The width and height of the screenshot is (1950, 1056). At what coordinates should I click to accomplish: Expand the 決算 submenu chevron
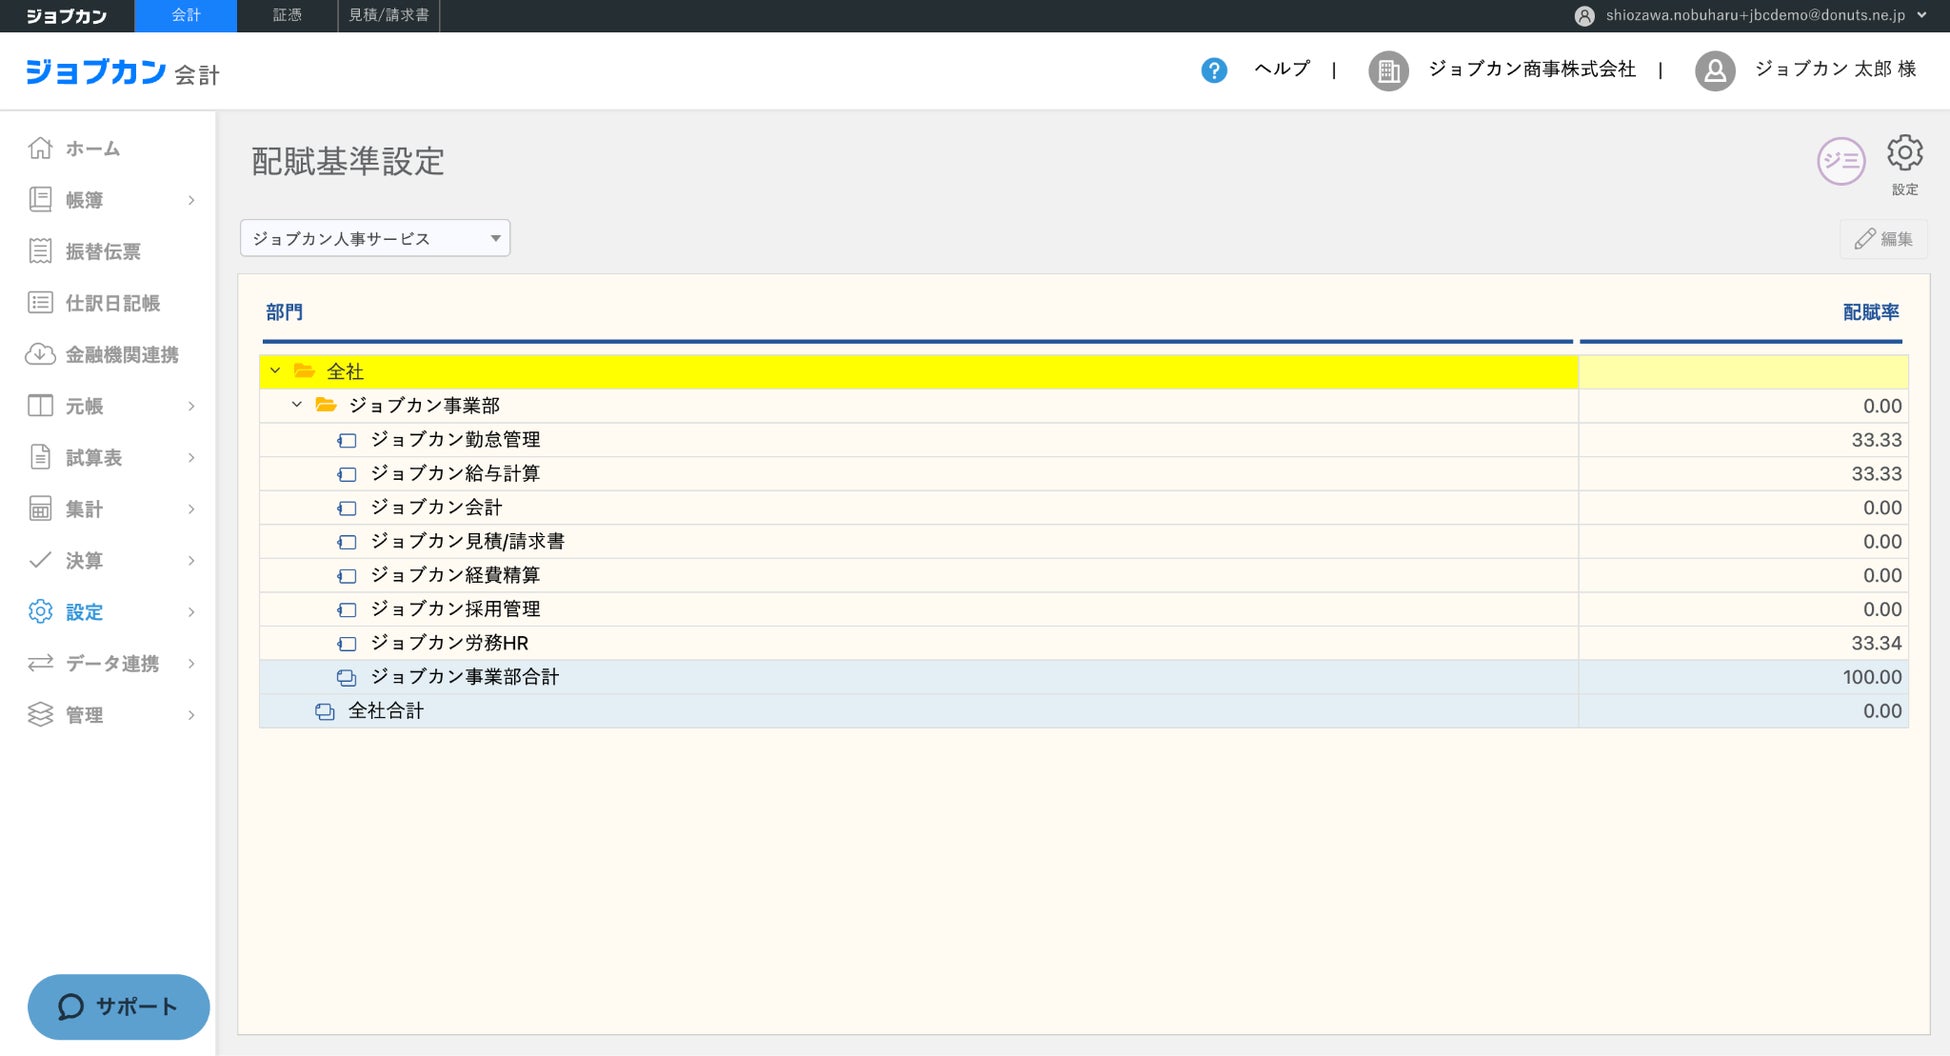191,560
